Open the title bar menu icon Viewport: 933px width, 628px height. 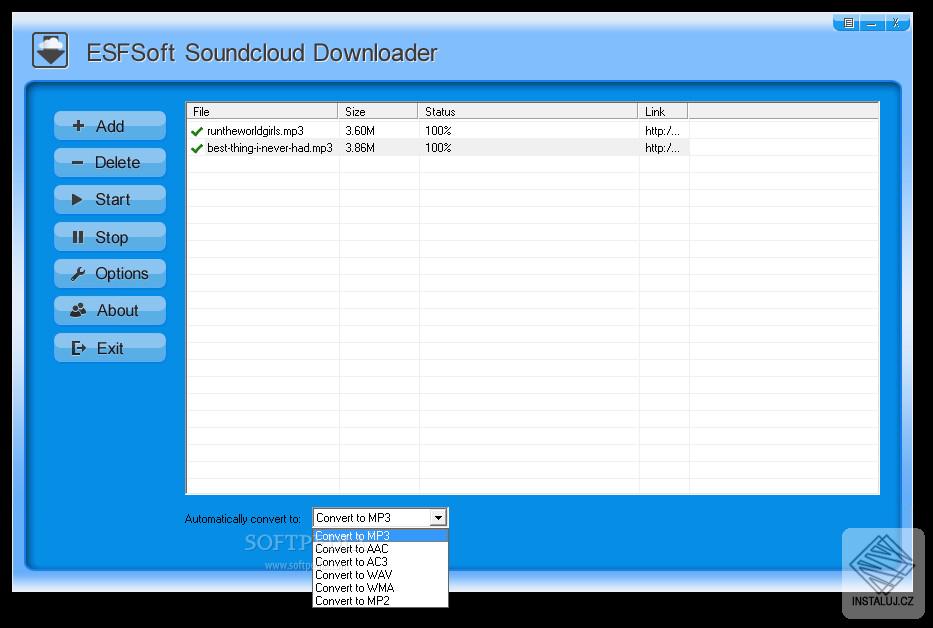[849, 23]
